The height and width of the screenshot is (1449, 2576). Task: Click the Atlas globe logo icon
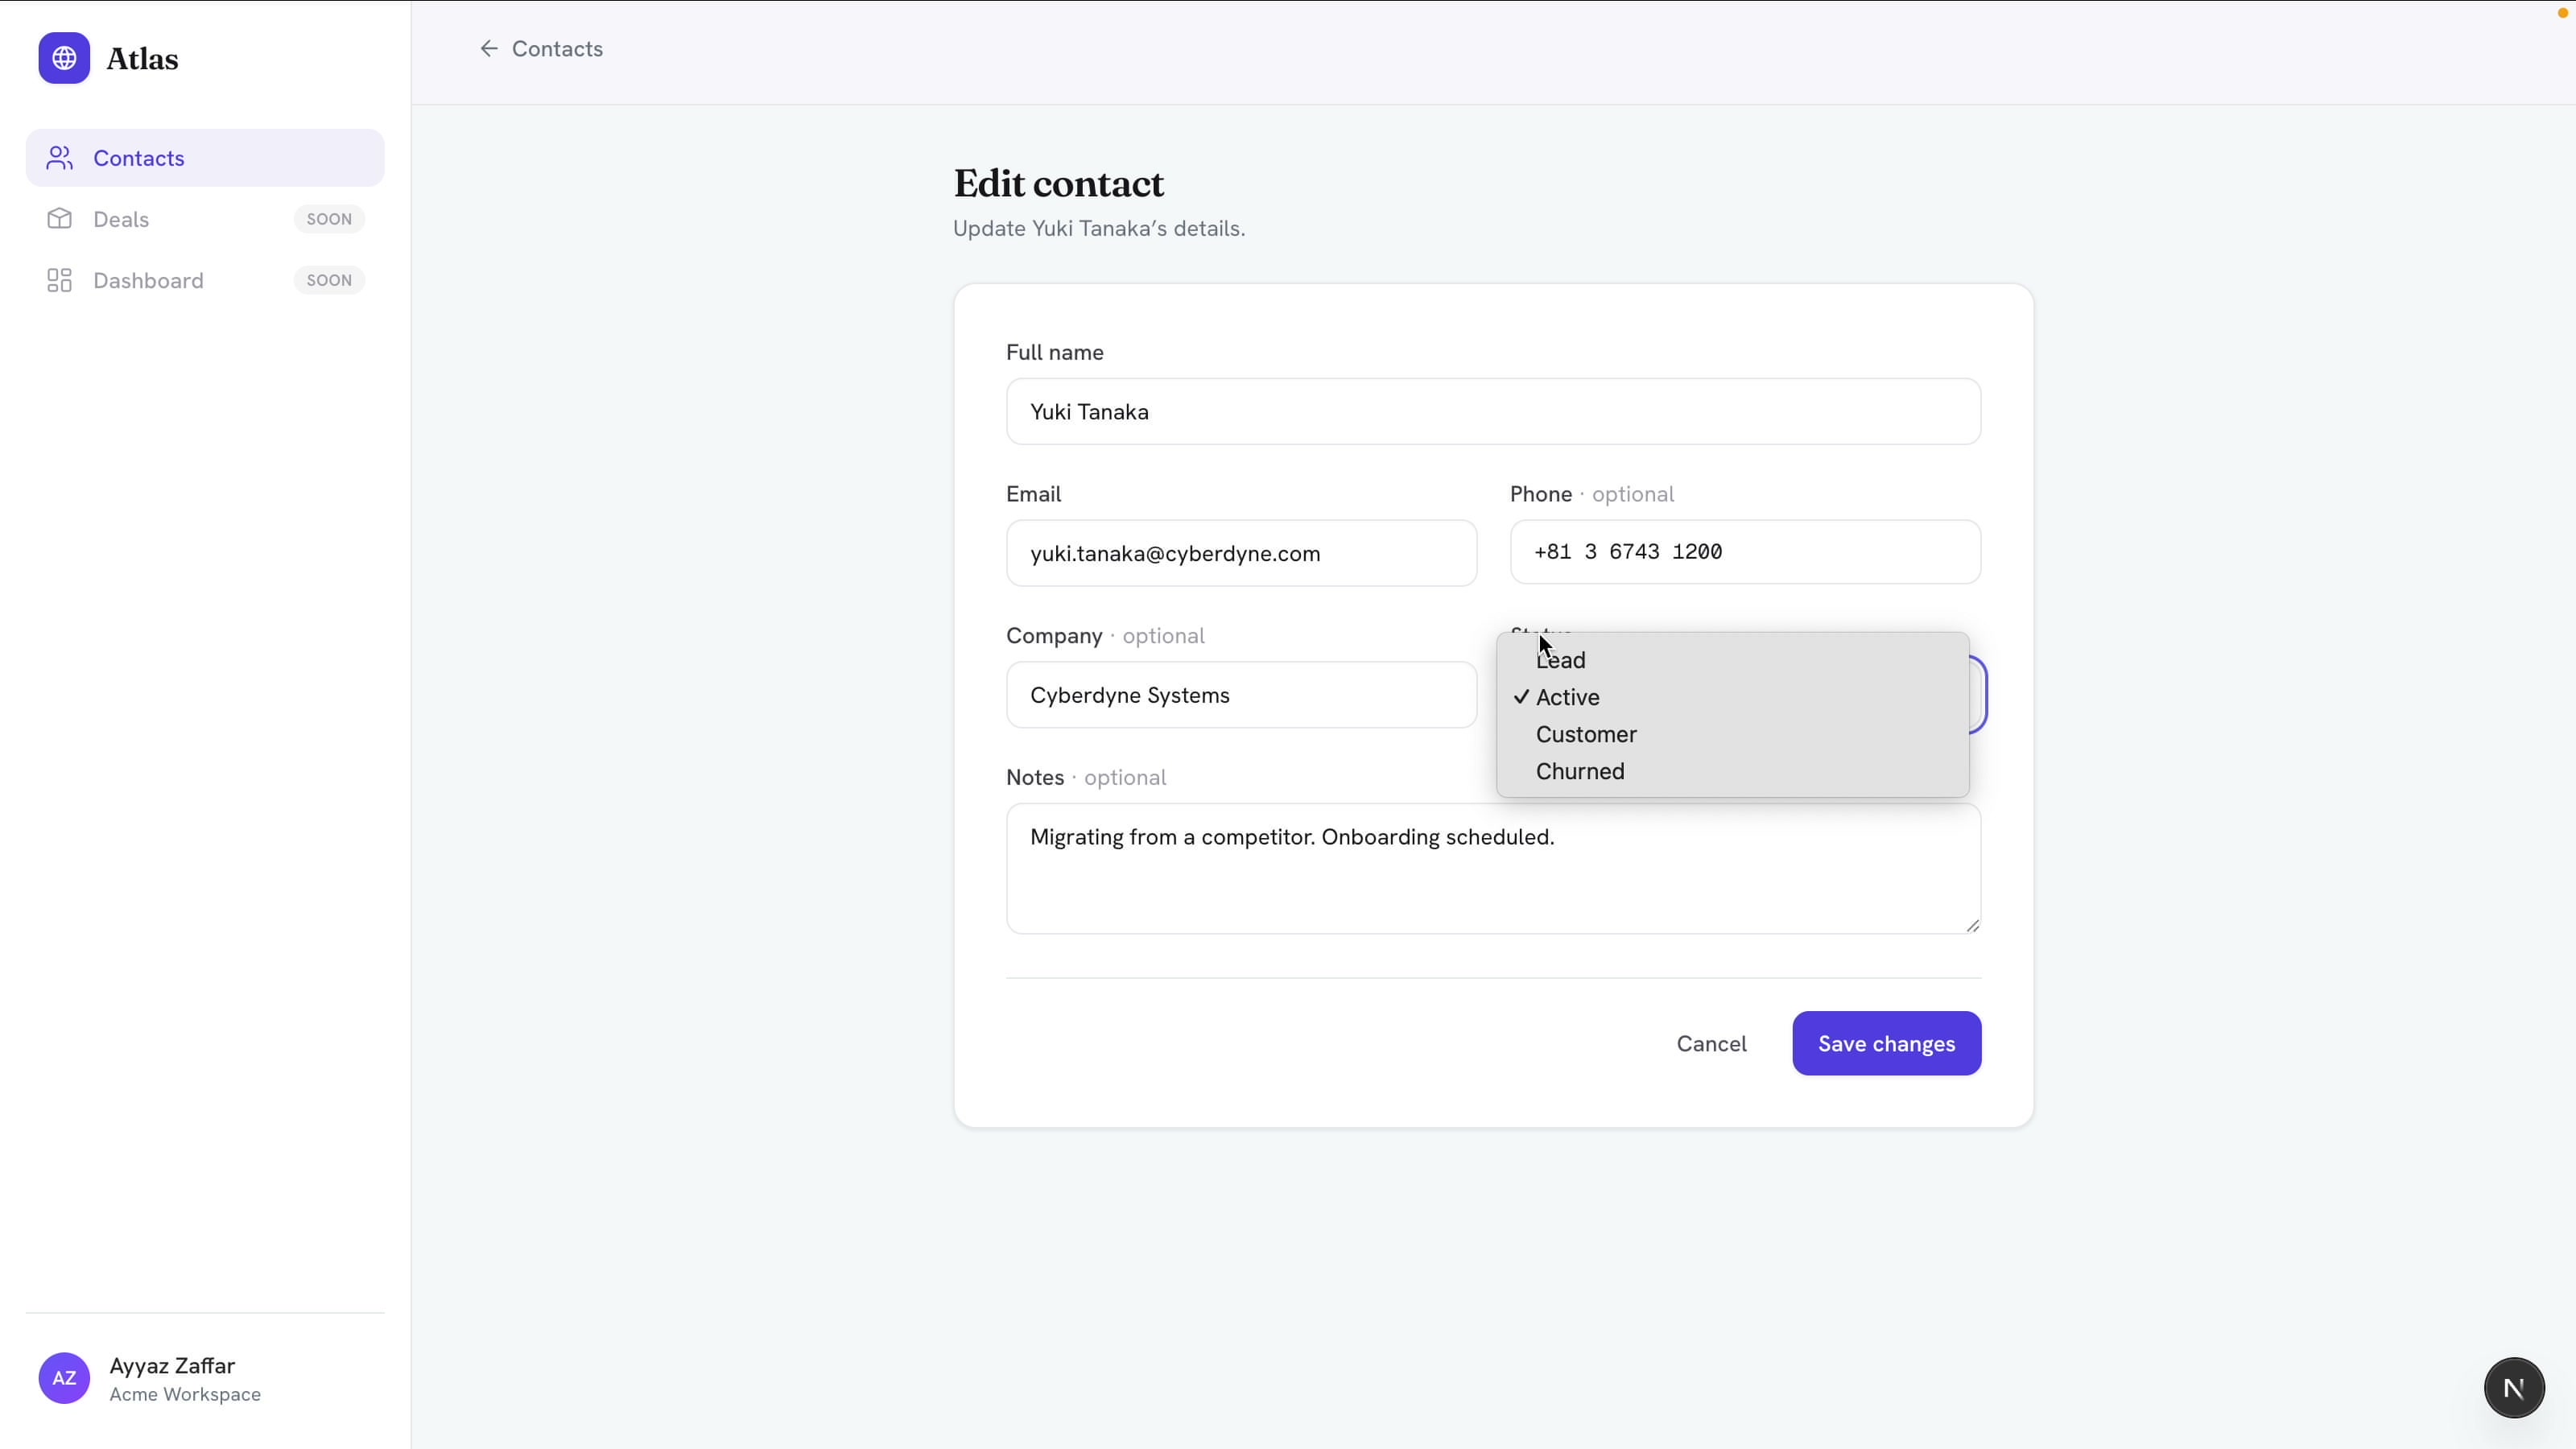[x=64, y=58]
